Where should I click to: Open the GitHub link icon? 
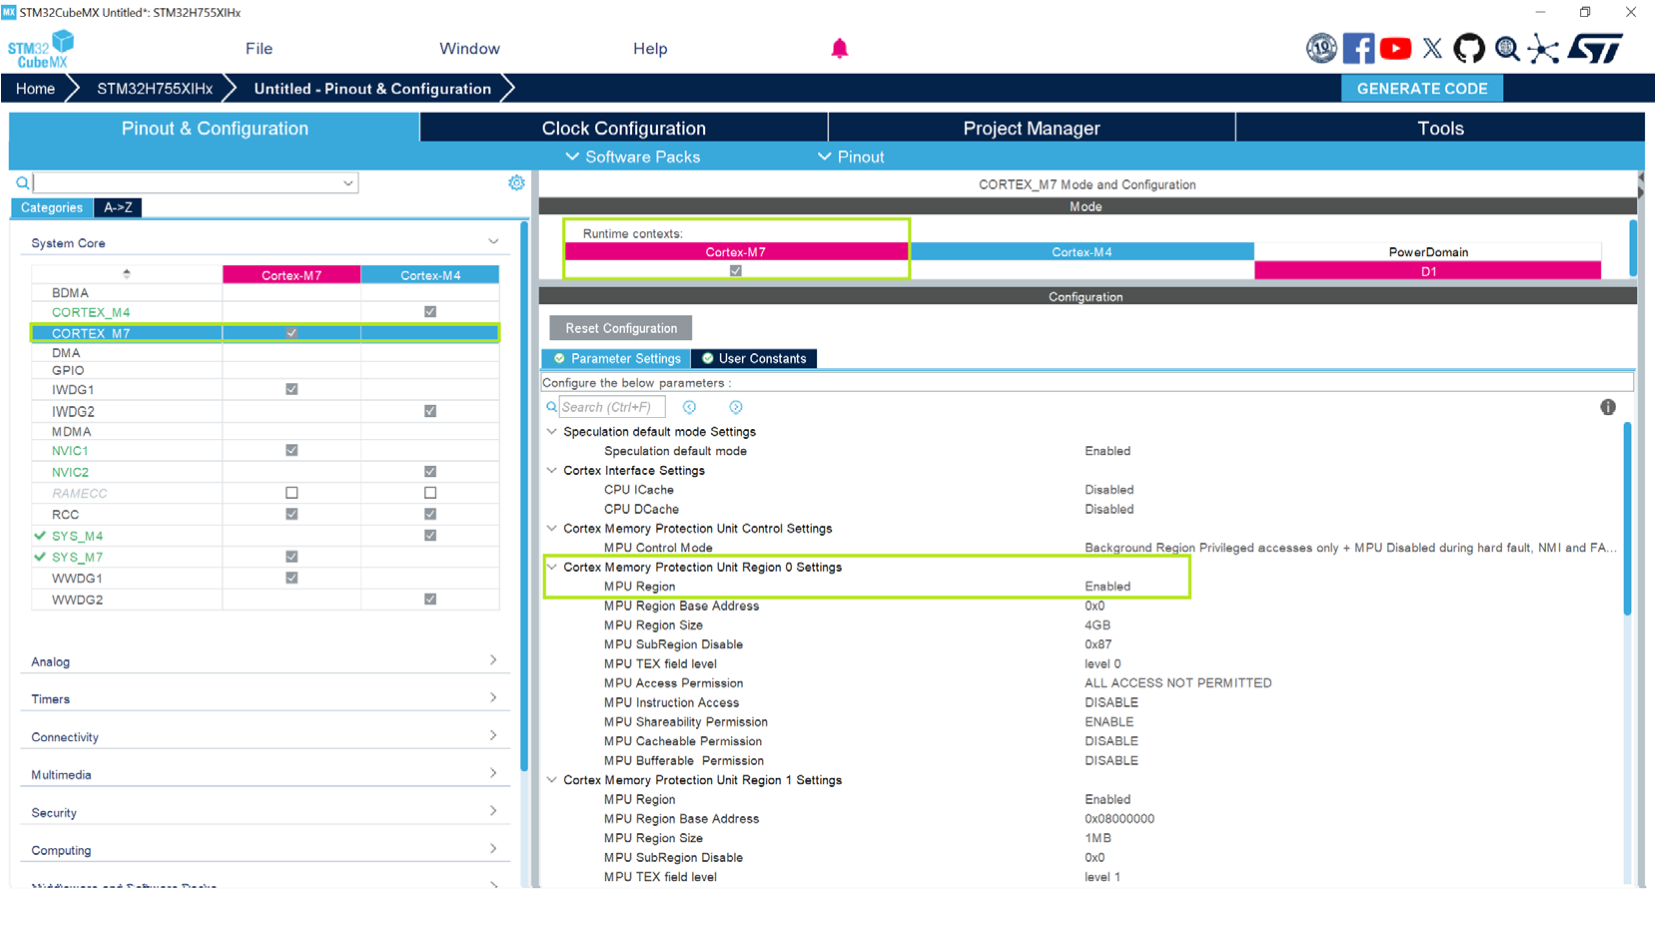(x=1469, y=48)
